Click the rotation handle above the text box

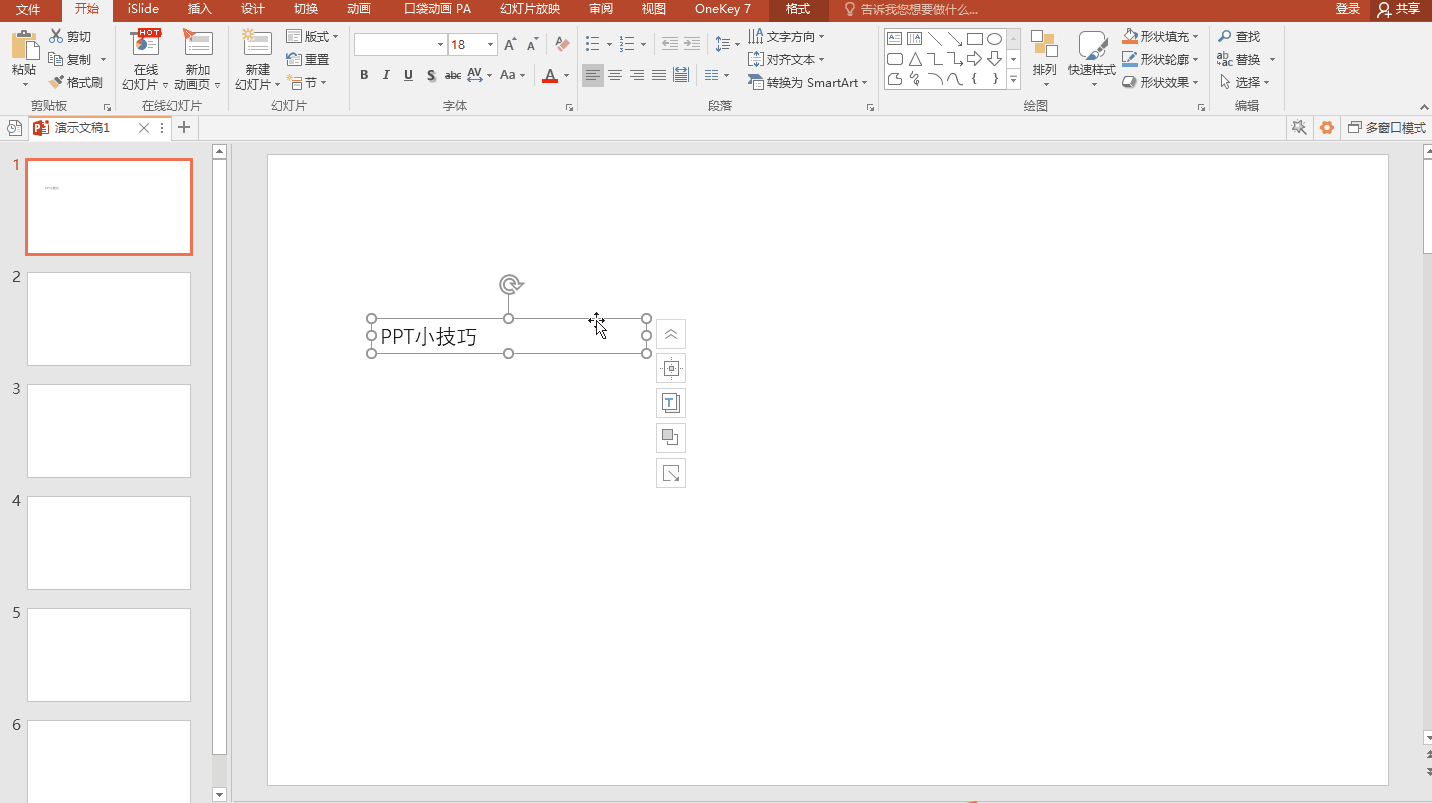tap(510, 285)
